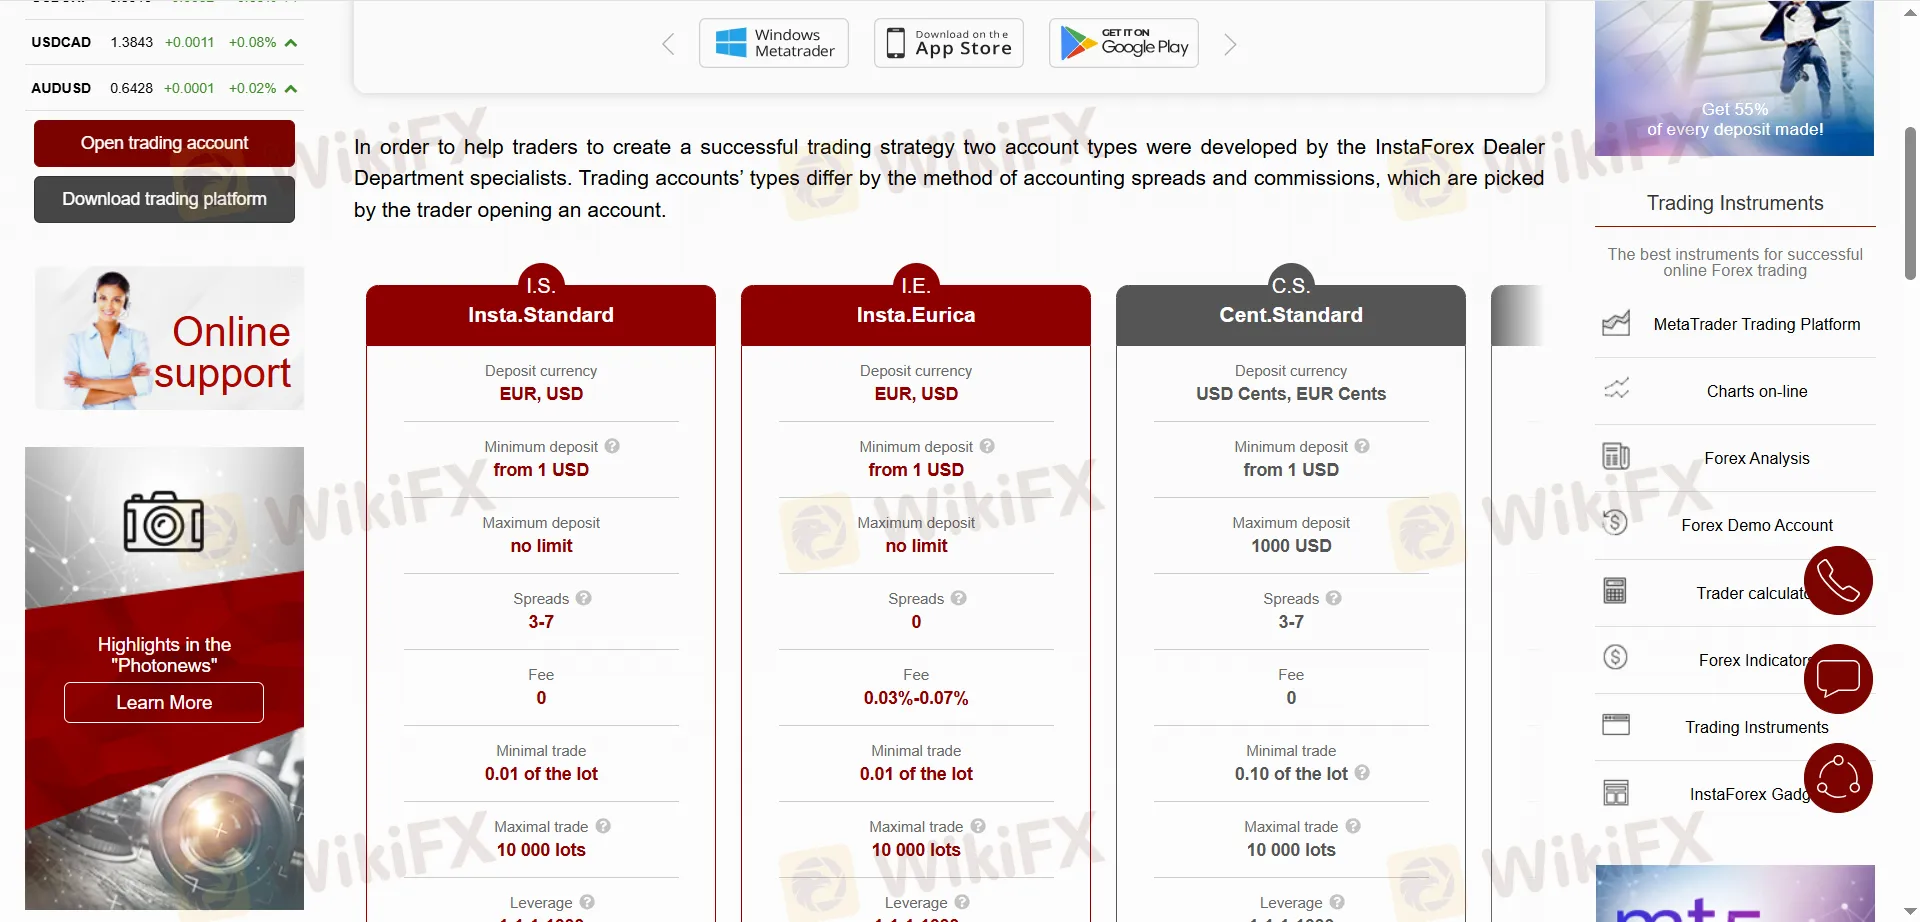The height and width of the screenshot is (922, 1920).
Task: Show Leverage help icon in Insta.Eurica
Action: (x=962, y=902)
